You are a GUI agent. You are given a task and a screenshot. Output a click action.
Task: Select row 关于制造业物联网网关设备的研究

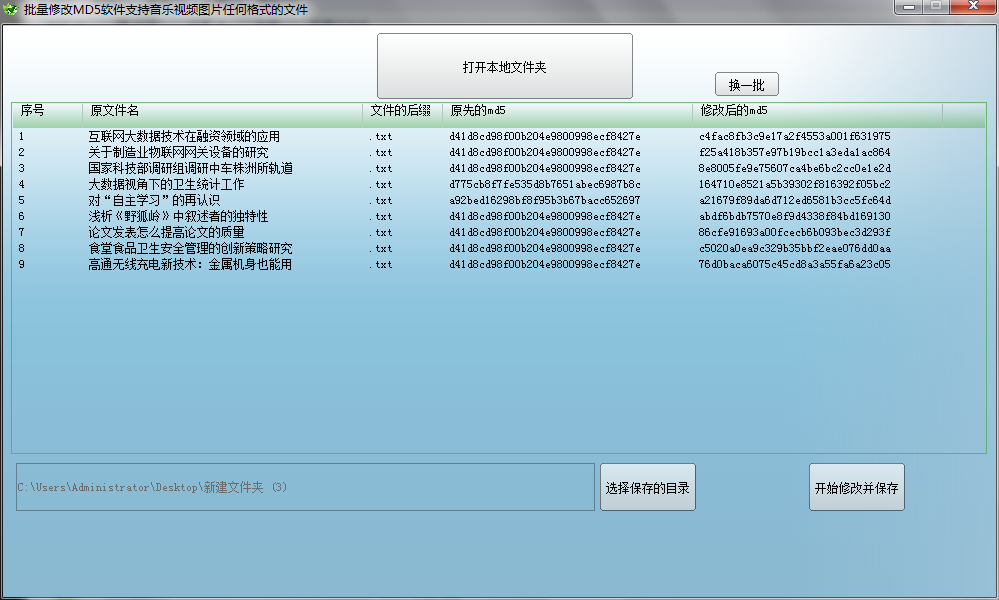click(178, 152)
